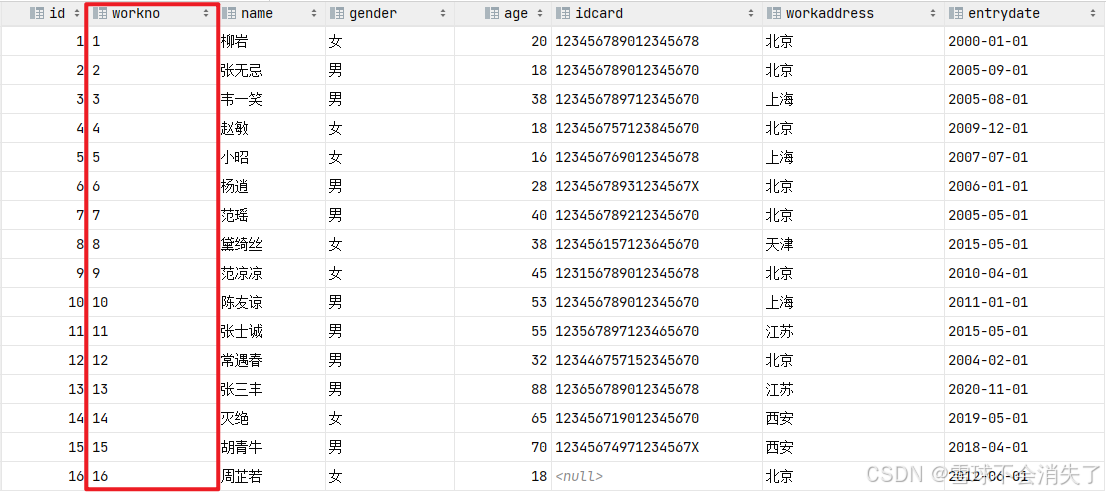The width and height of the screenshot is (1106, 494).
Task: Click age value 53
Action: coord(539,302)
